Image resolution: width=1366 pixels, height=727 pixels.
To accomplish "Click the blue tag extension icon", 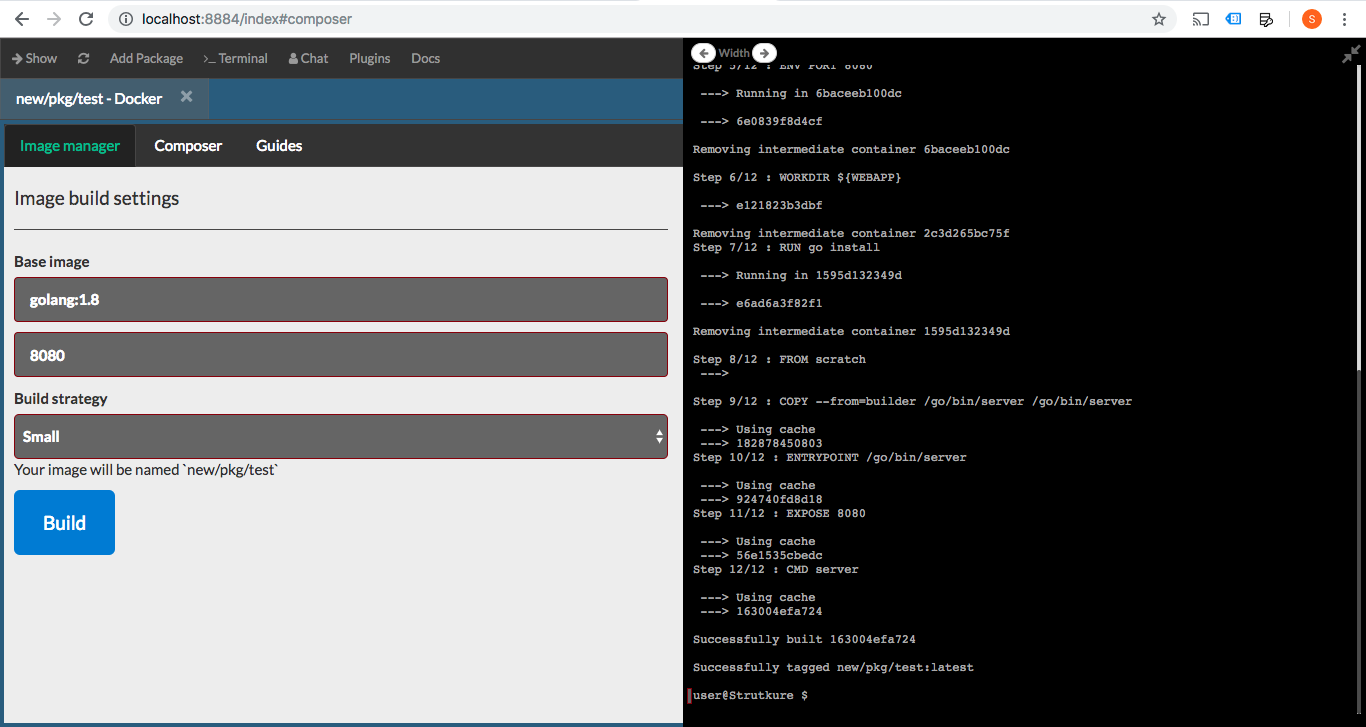I will tap(1234, 19).
